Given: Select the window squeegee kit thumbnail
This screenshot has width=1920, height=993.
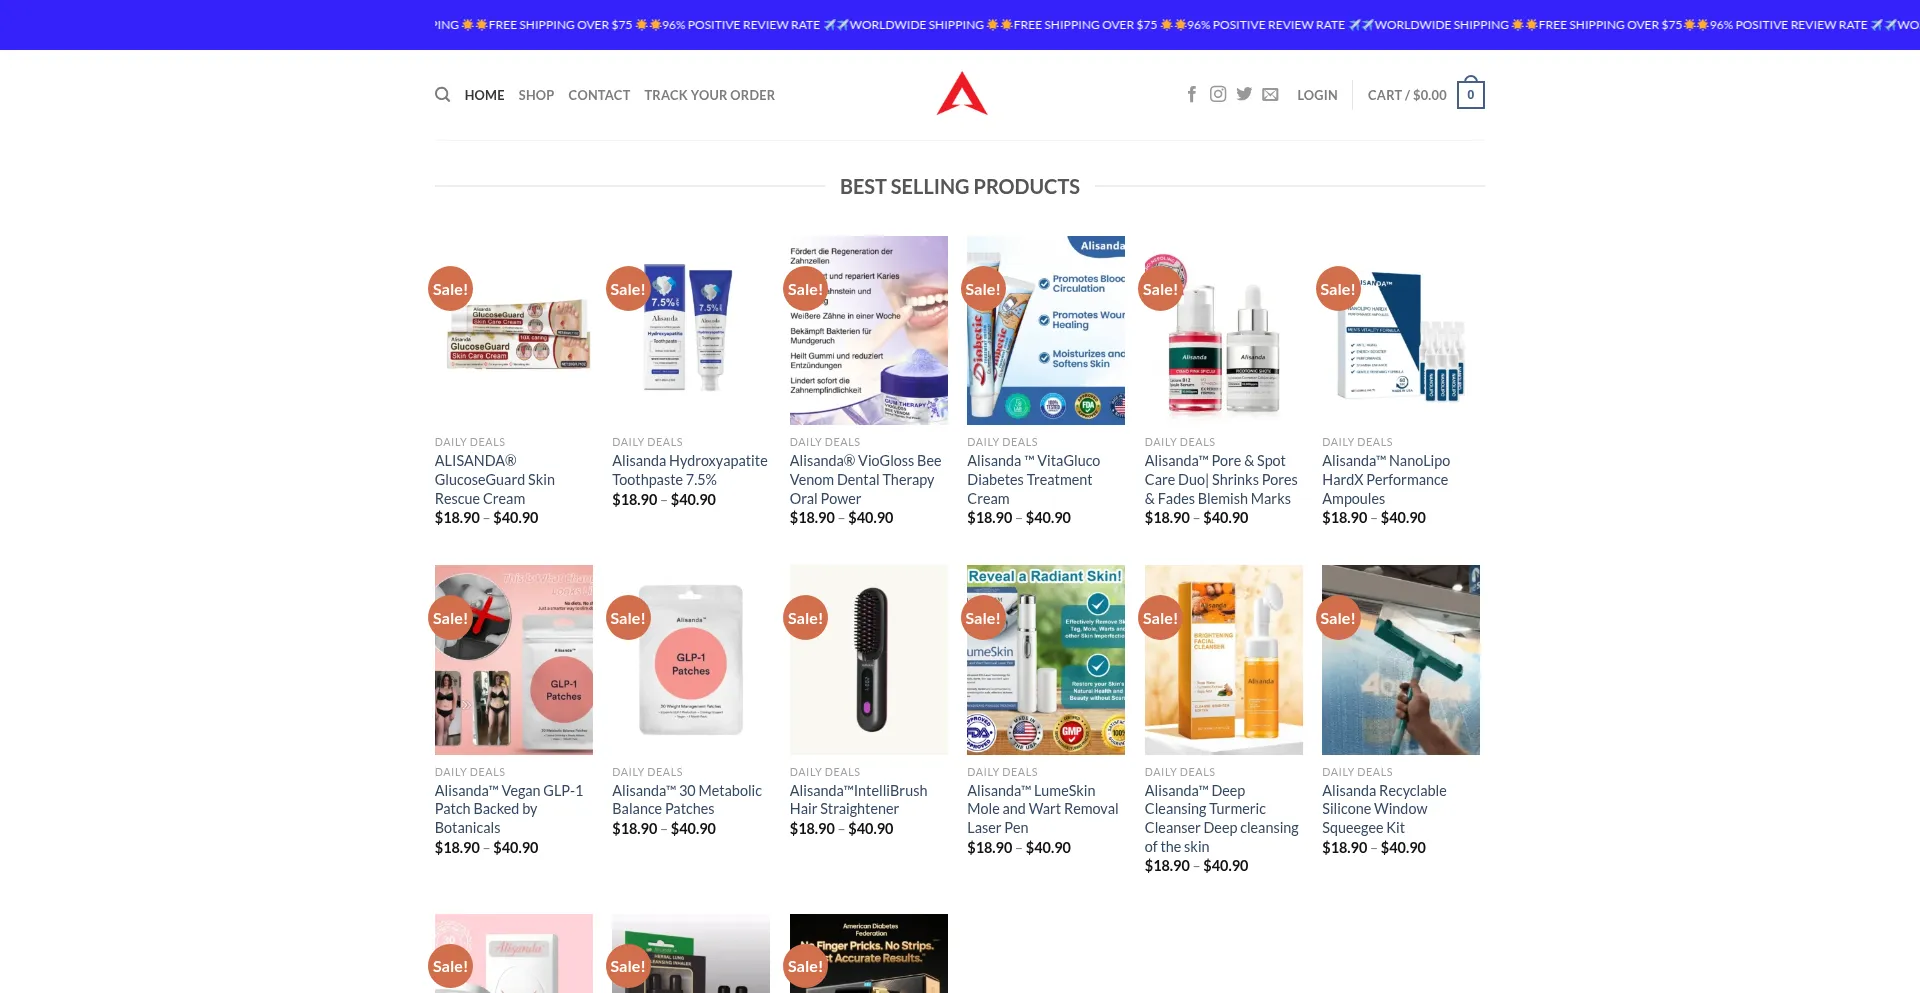Looking at the screenshot, I should point(1400,660).
